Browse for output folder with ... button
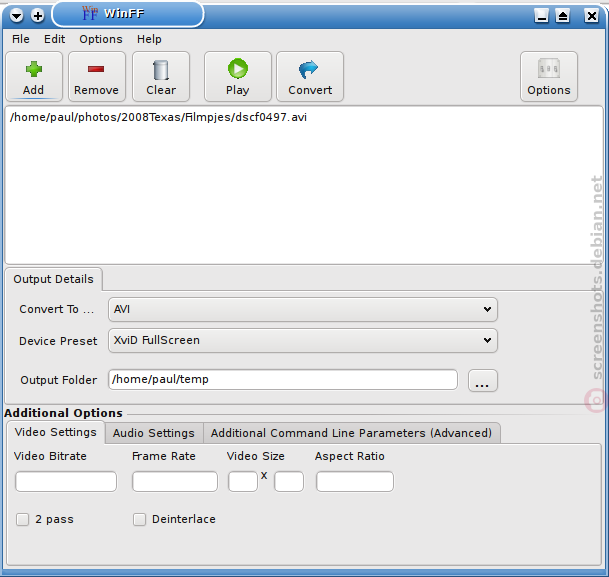Image resolution: width=609 pixels, height=577 pixels. [x=482, y=381]
